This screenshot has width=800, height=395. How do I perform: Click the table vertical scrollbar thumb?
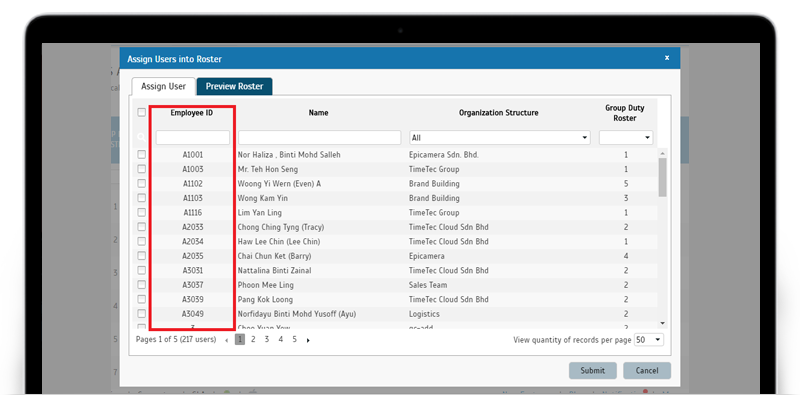[662, 177]
